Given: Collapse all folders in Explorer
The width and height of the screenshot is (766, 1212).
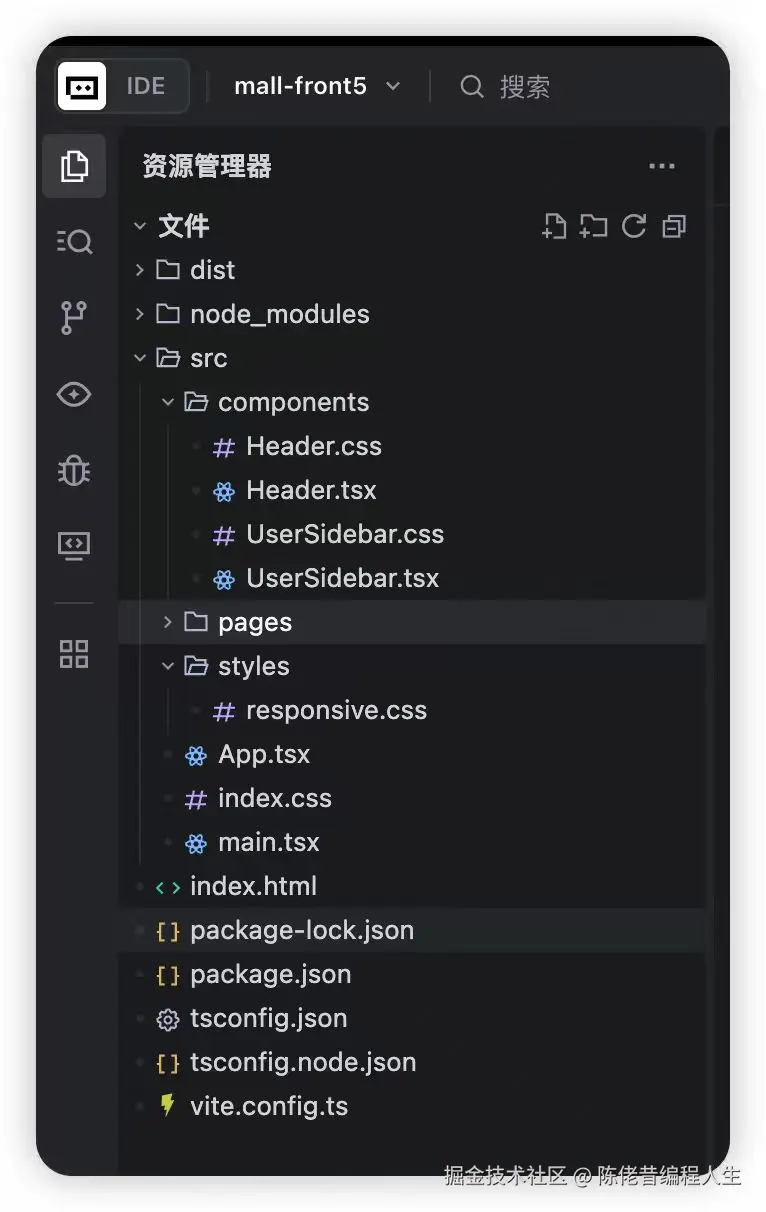Looking at the screenshot, I should click(674, 226).
